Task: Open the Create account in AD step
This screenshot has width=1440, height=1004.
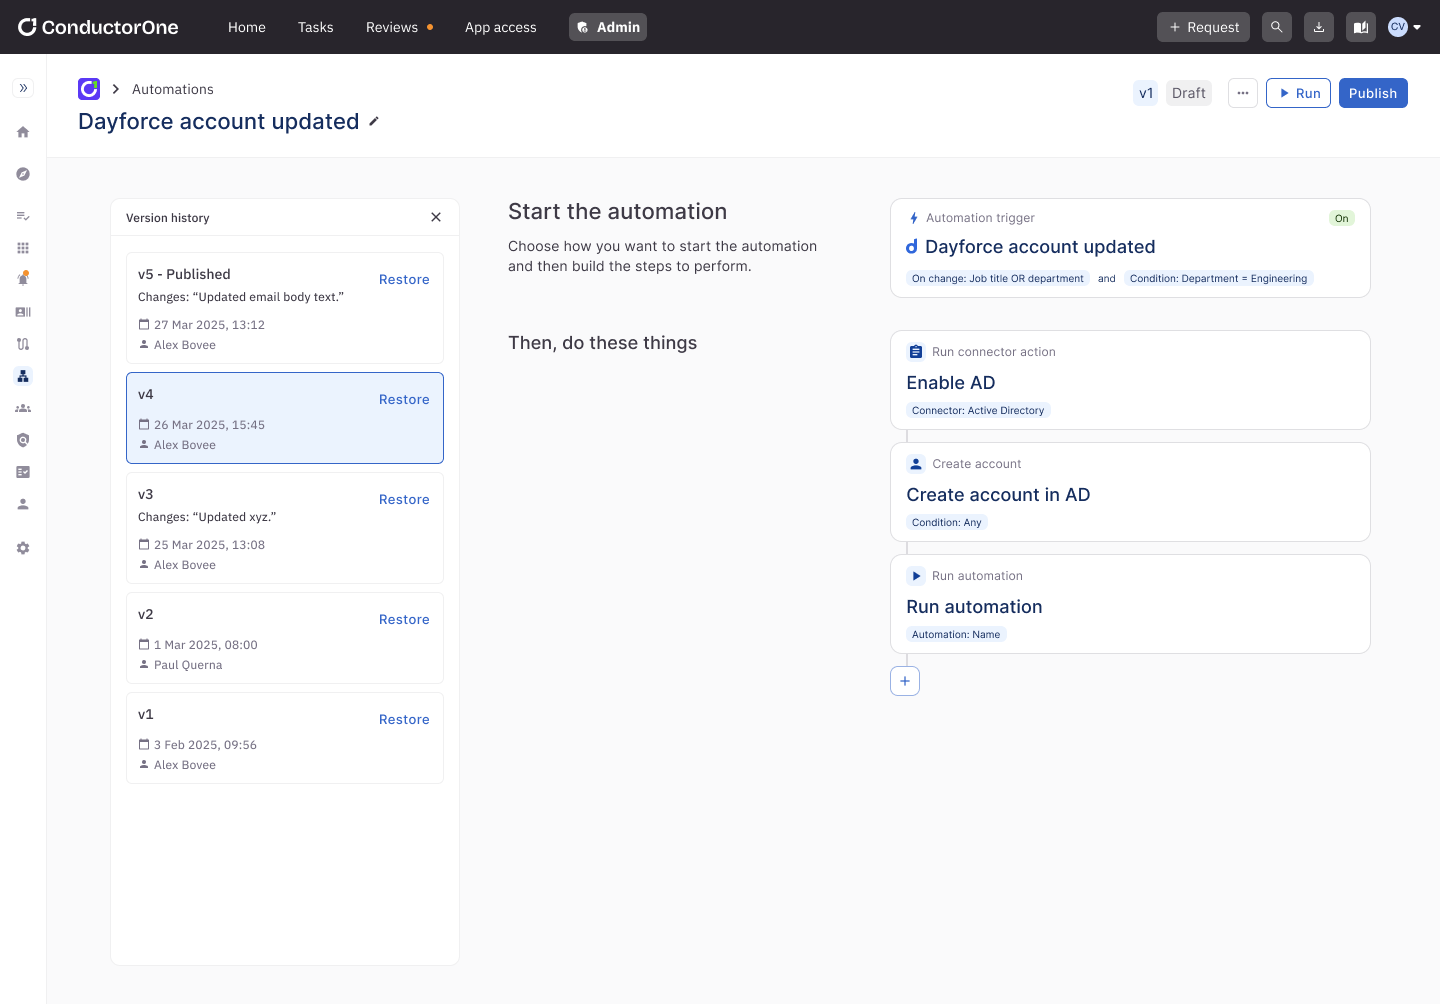Action: tap(1130, 492)
